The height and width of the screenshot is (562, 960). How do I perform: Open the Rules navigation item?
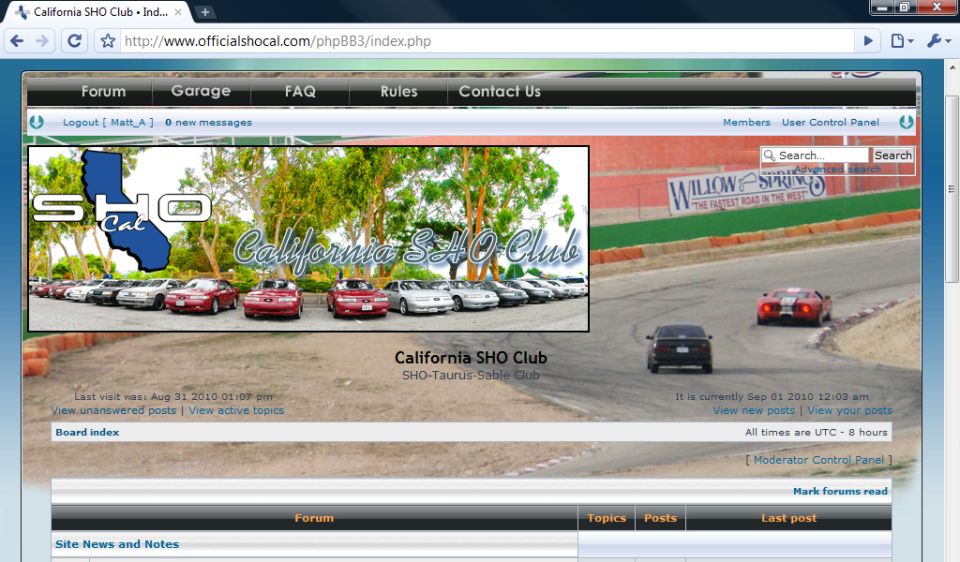(399, 91)
